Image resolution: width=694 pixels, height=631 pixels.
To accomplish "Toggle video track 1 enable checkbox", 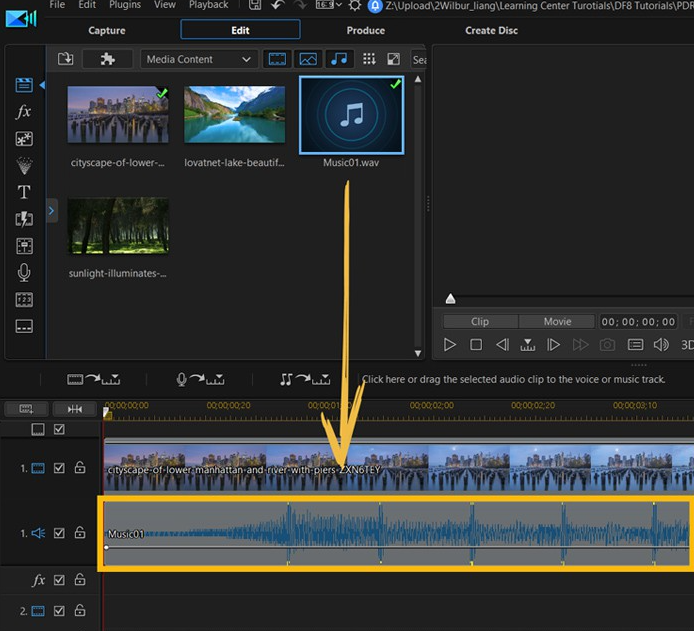I will click(x=59, y=468).
